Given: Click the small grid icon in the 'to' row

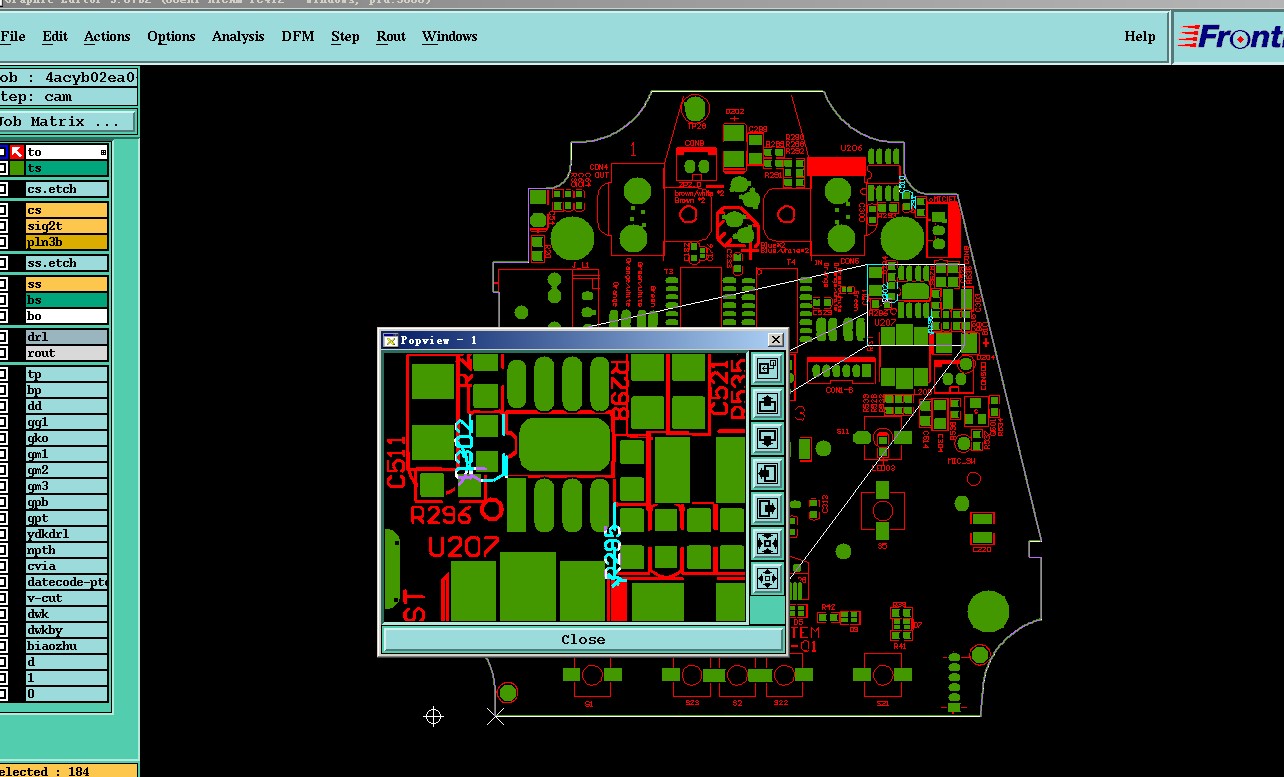Looking at the screenshot, I should click(103, 152).
